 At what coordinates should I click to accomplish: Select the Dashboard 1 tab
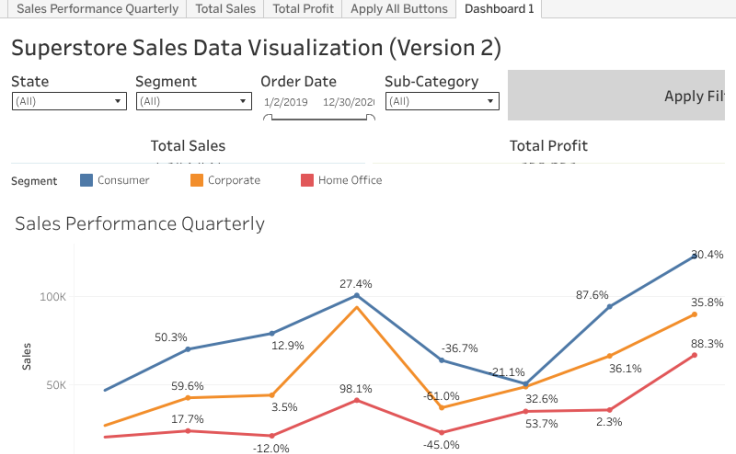tap(499, 9)
